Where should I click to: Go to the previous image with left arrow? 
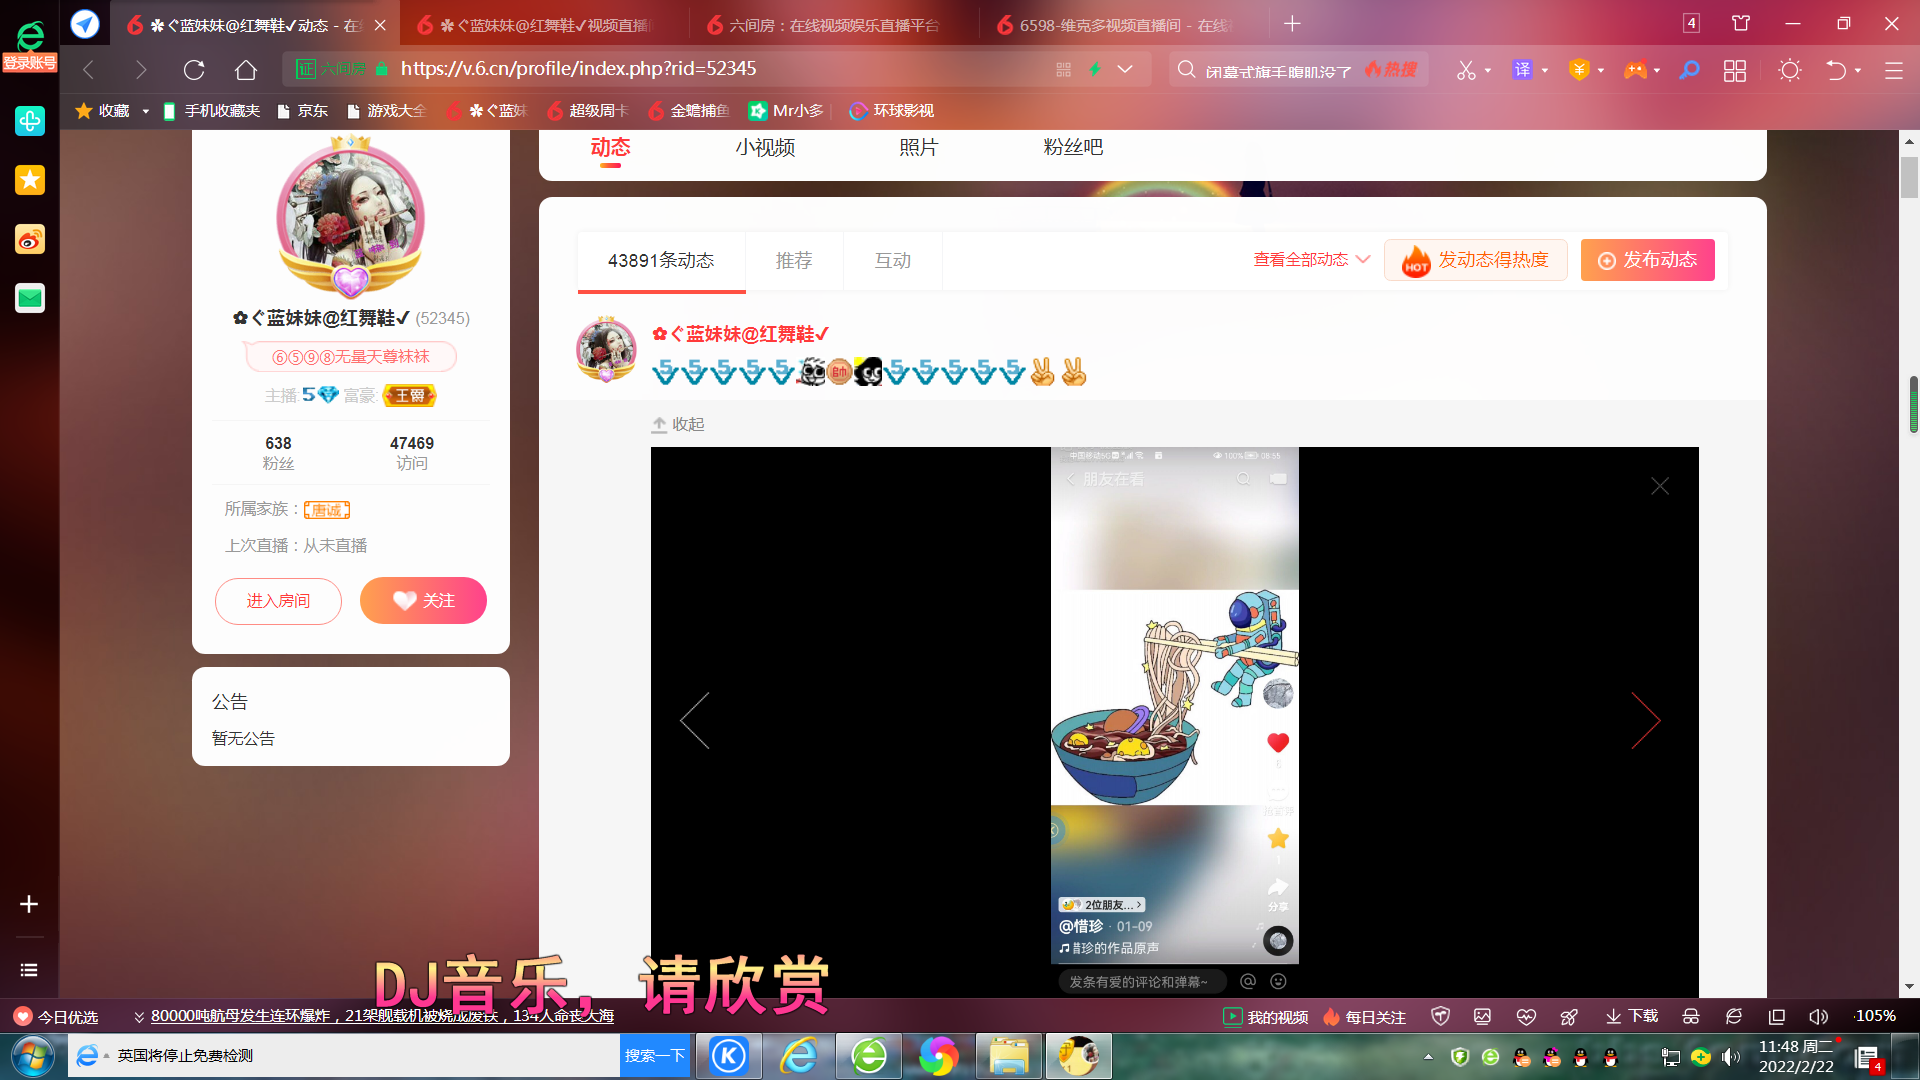(694, 721)
